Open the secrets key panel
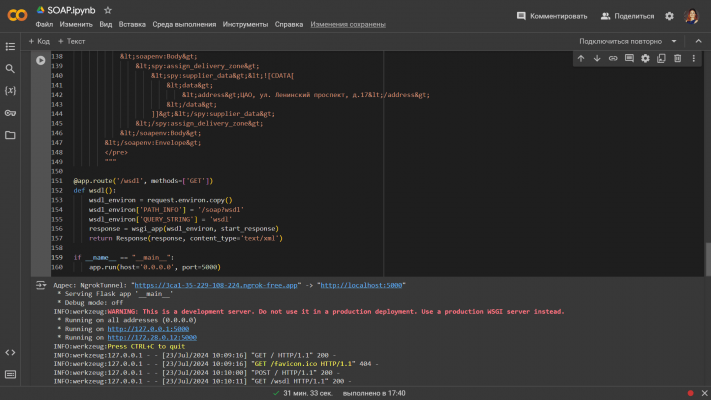Viewport: 711px width, 400px height. pyautogui.click(x=10, y=112)
